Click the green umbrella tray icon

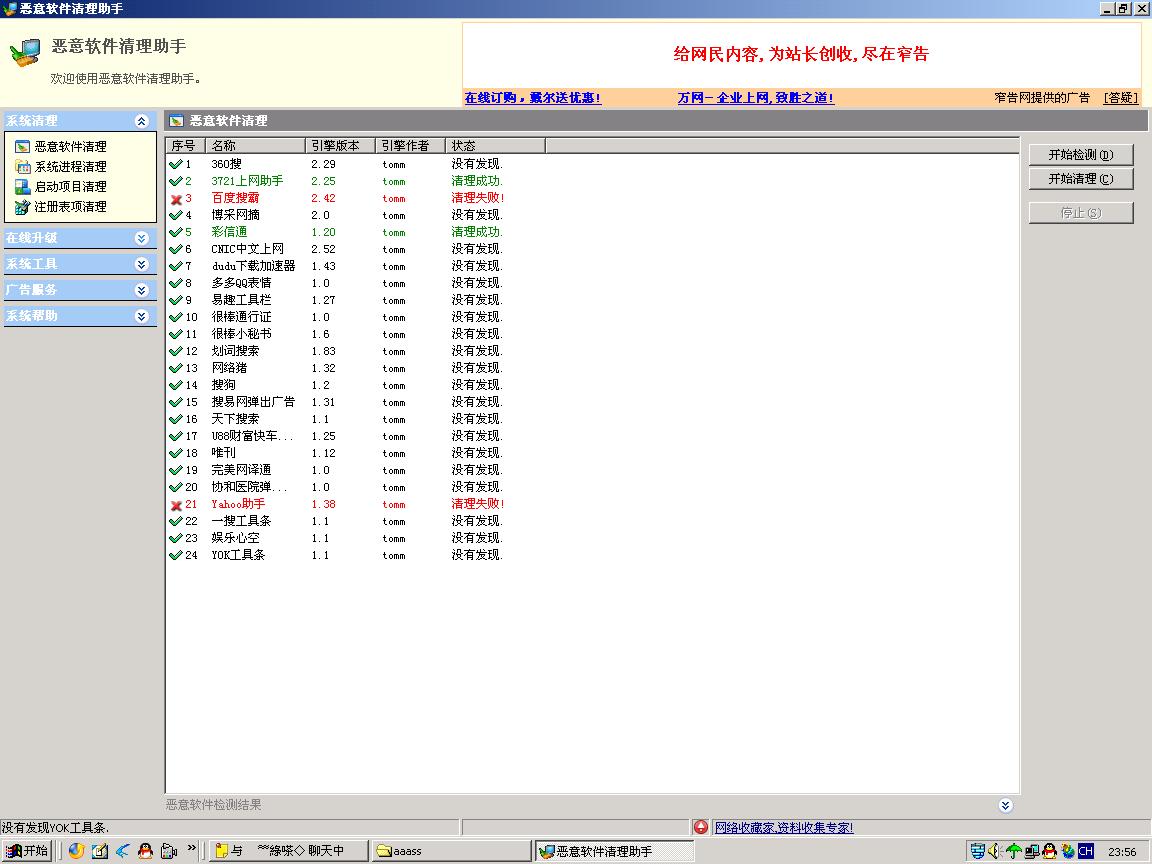1013,852
